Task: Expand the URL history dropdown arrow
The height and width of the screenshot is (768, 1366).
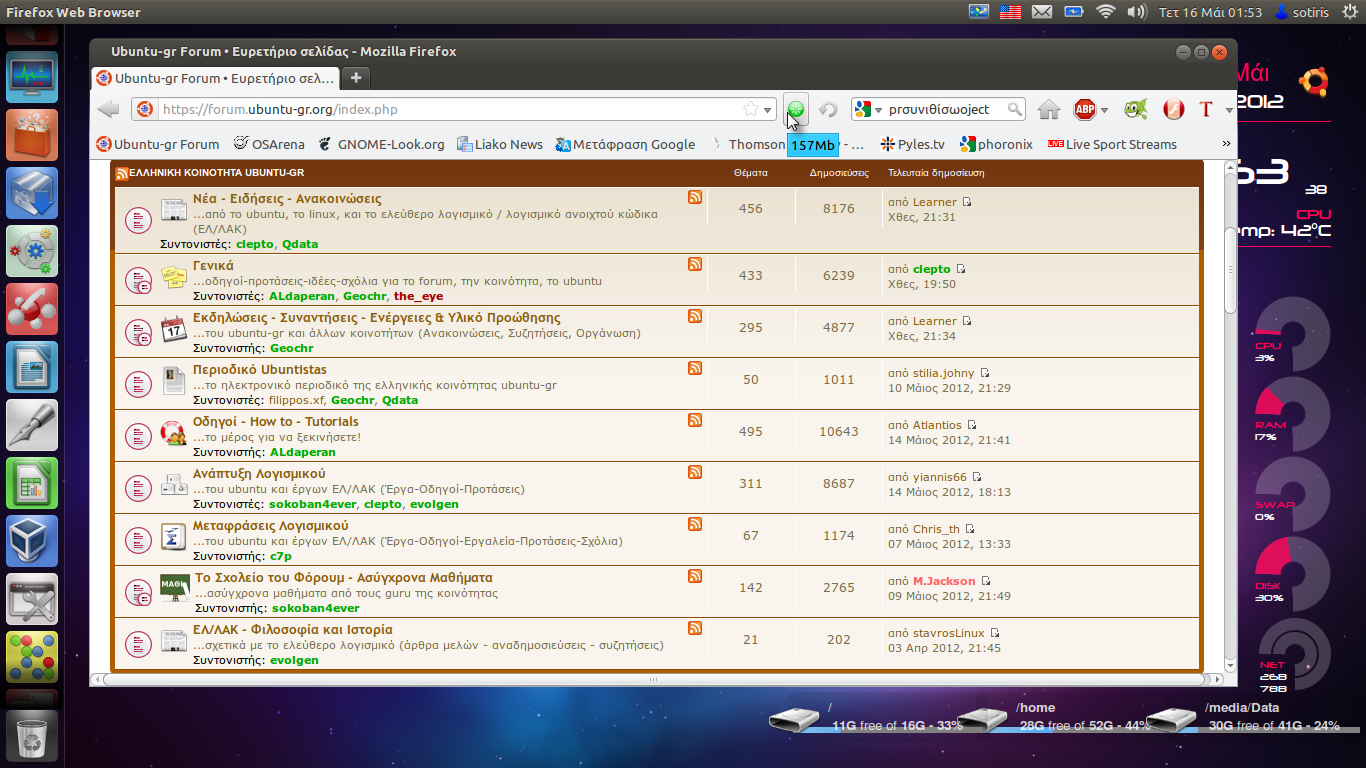Action: click(768, 110)
